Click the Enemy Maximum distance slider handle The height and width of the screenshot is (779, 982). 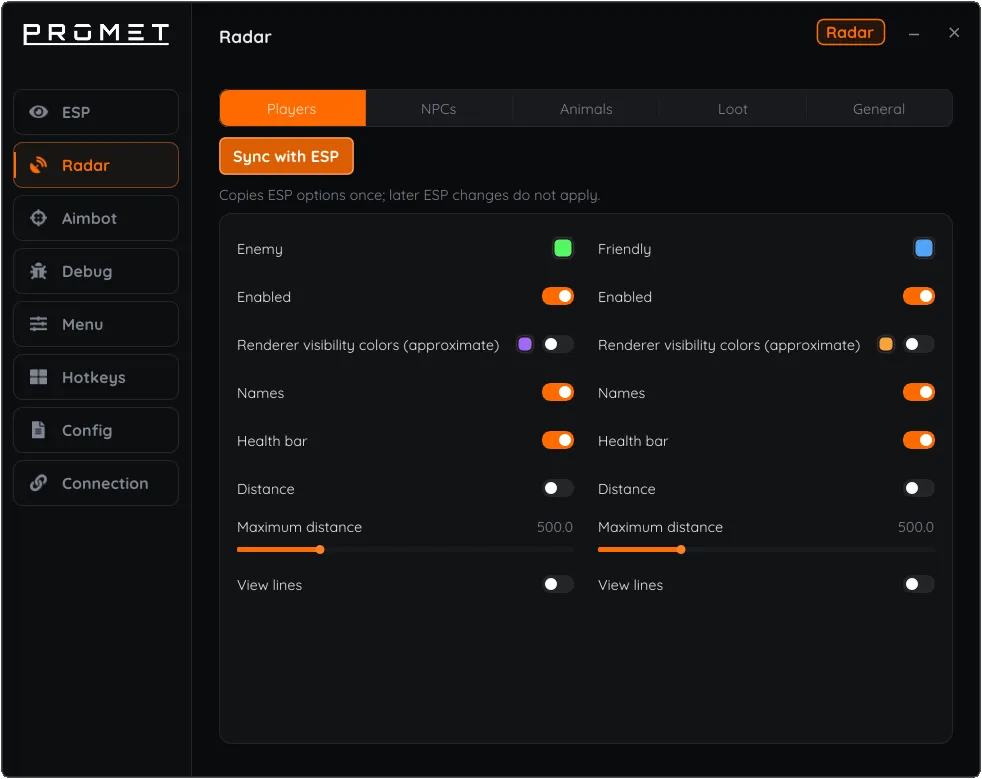[320, 550]
